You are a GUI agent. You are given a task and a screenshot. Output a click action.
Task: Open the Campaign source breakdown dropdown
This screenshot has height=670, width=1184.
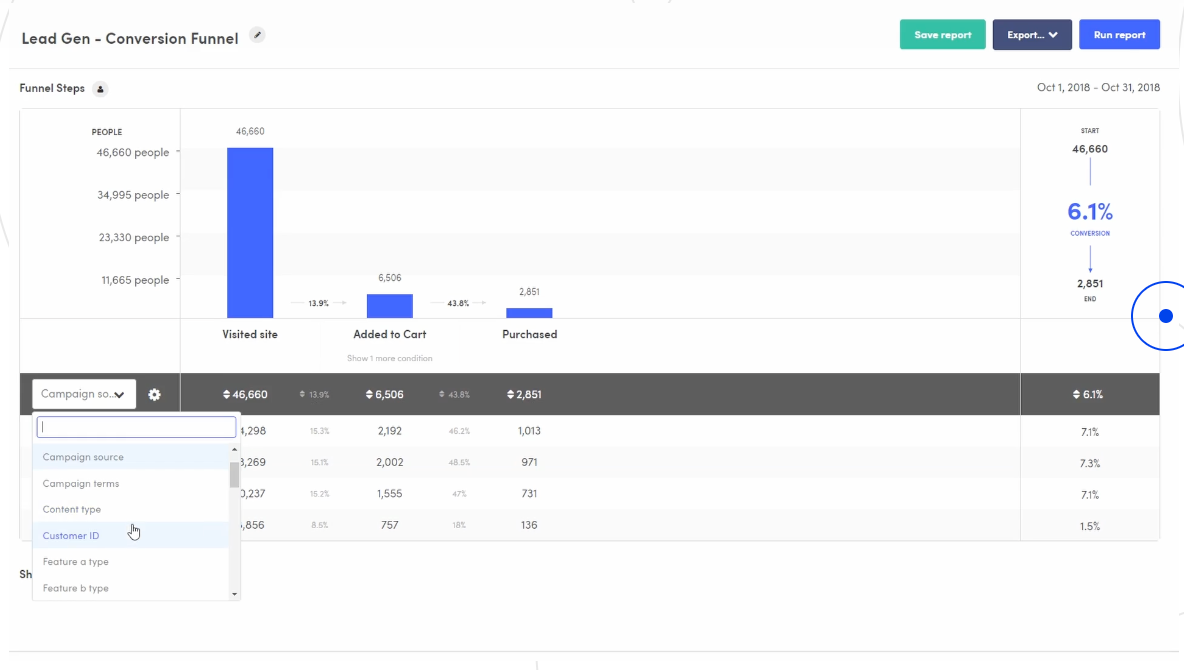pos(83,393)
